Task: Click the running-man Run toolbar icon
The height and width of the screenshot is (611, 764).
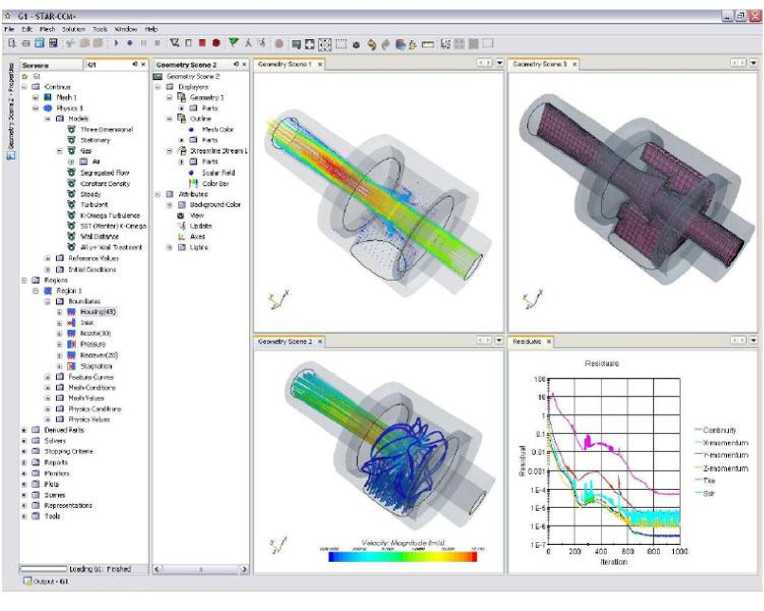Action: tap(248, 43)
